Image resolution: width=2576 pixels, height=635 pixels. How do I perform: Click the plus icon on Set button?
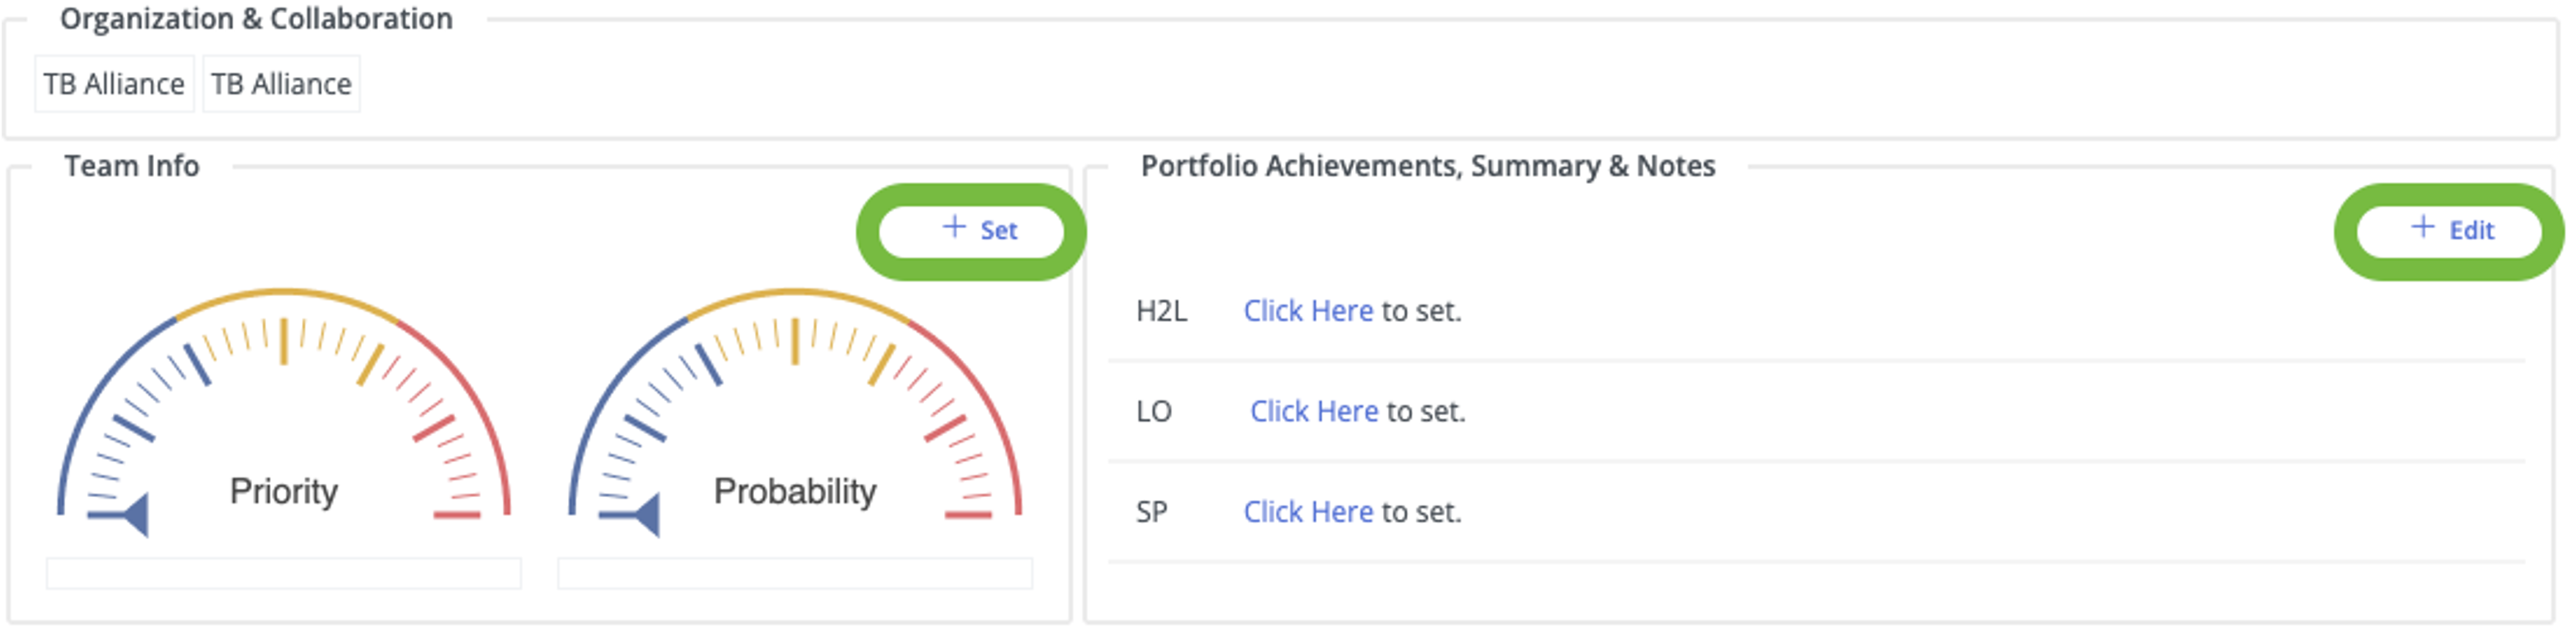[954, 228]
